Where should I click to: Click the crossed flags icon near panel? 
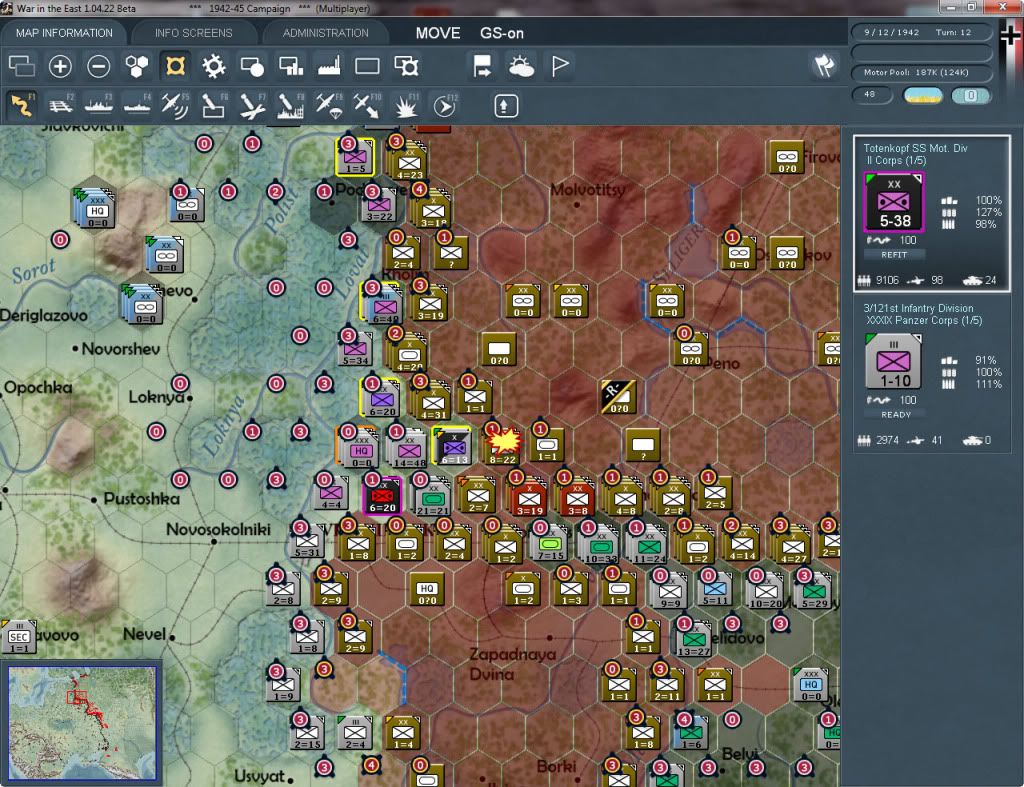pyautogui.click(x=824, y=65)
